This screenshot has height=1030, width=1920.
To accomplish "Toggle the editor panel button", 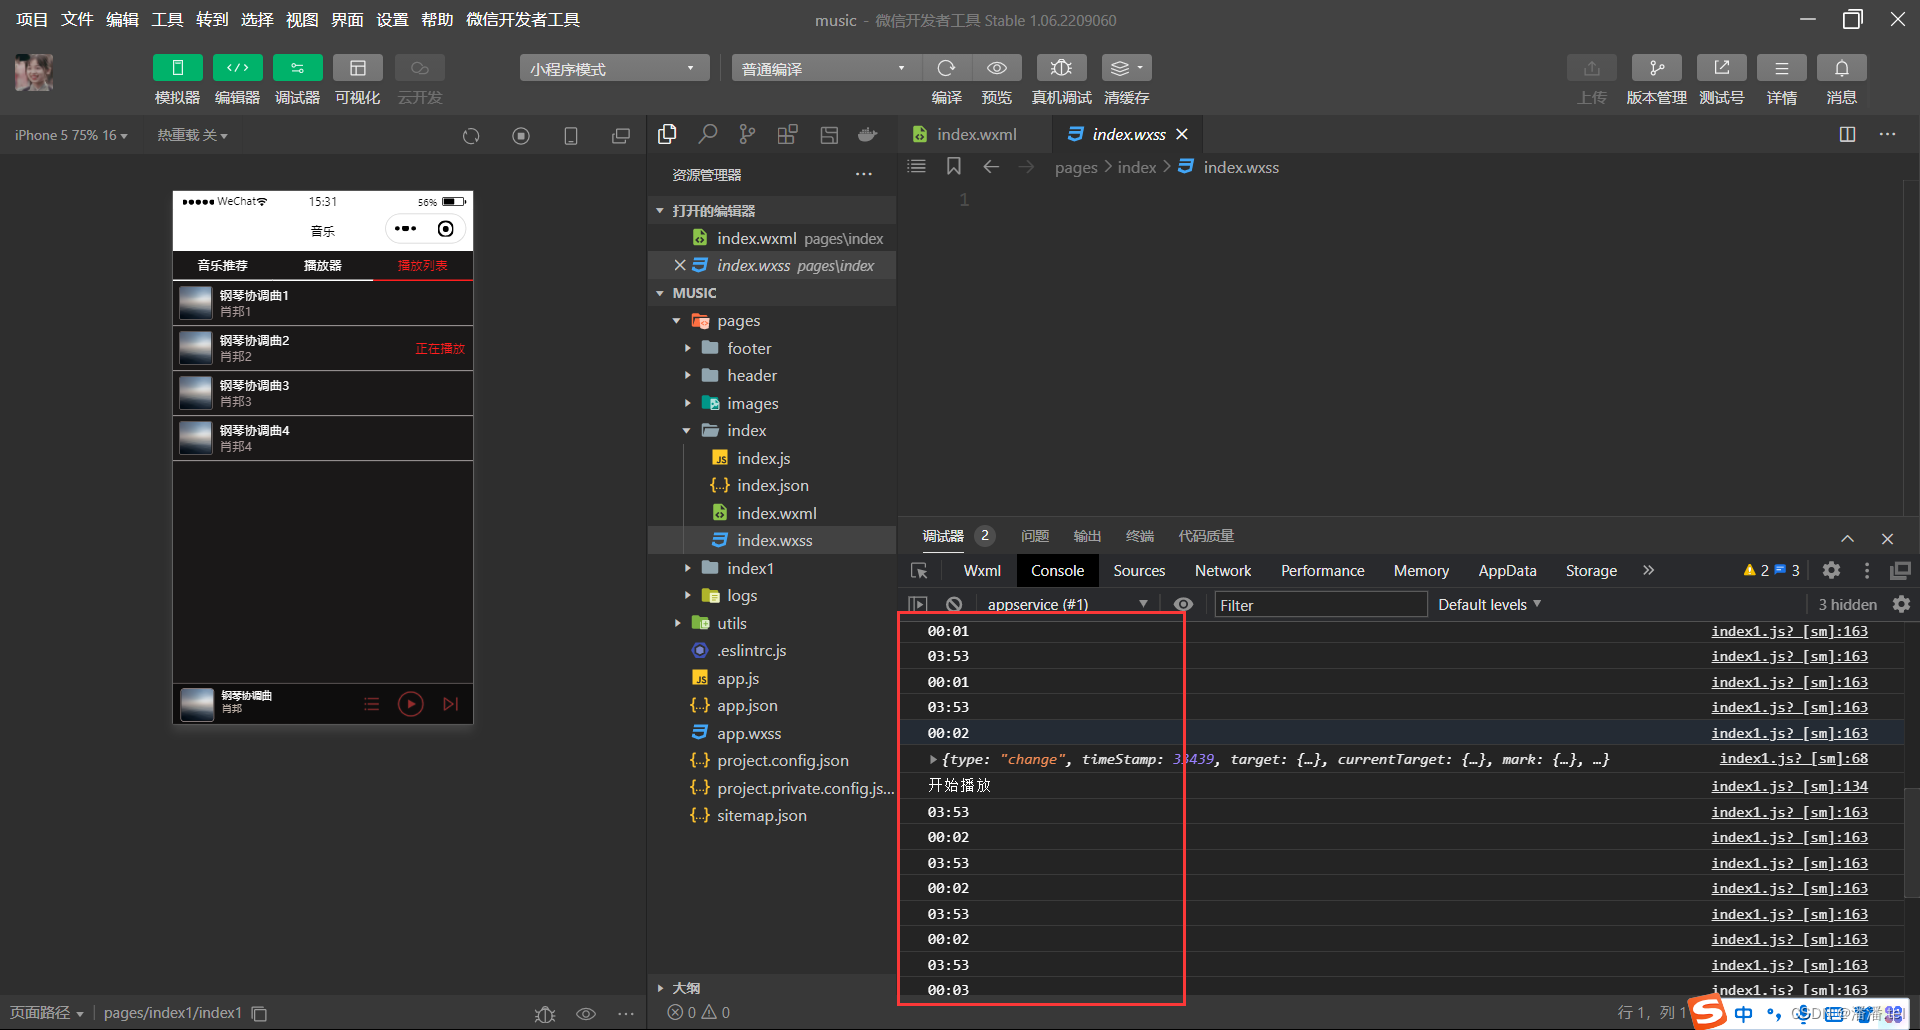I will (238, 68).
